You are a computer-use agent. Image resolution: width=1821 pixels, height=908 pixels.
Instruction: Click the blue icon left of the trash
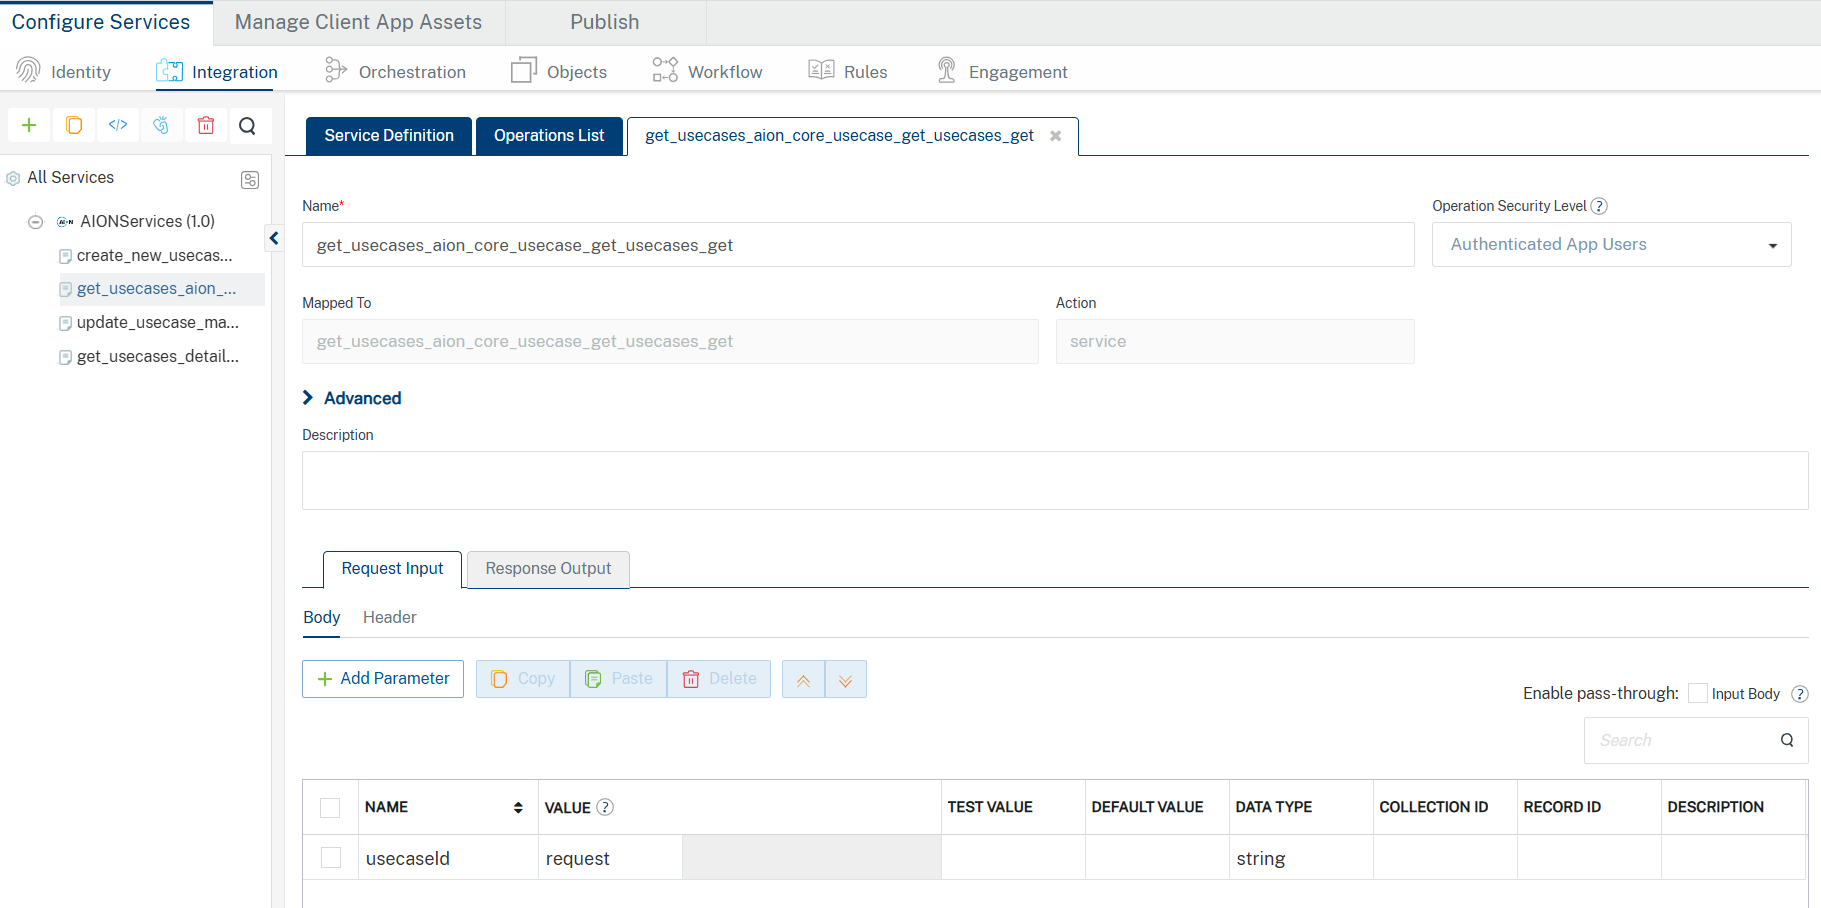(x=161, y=125)
